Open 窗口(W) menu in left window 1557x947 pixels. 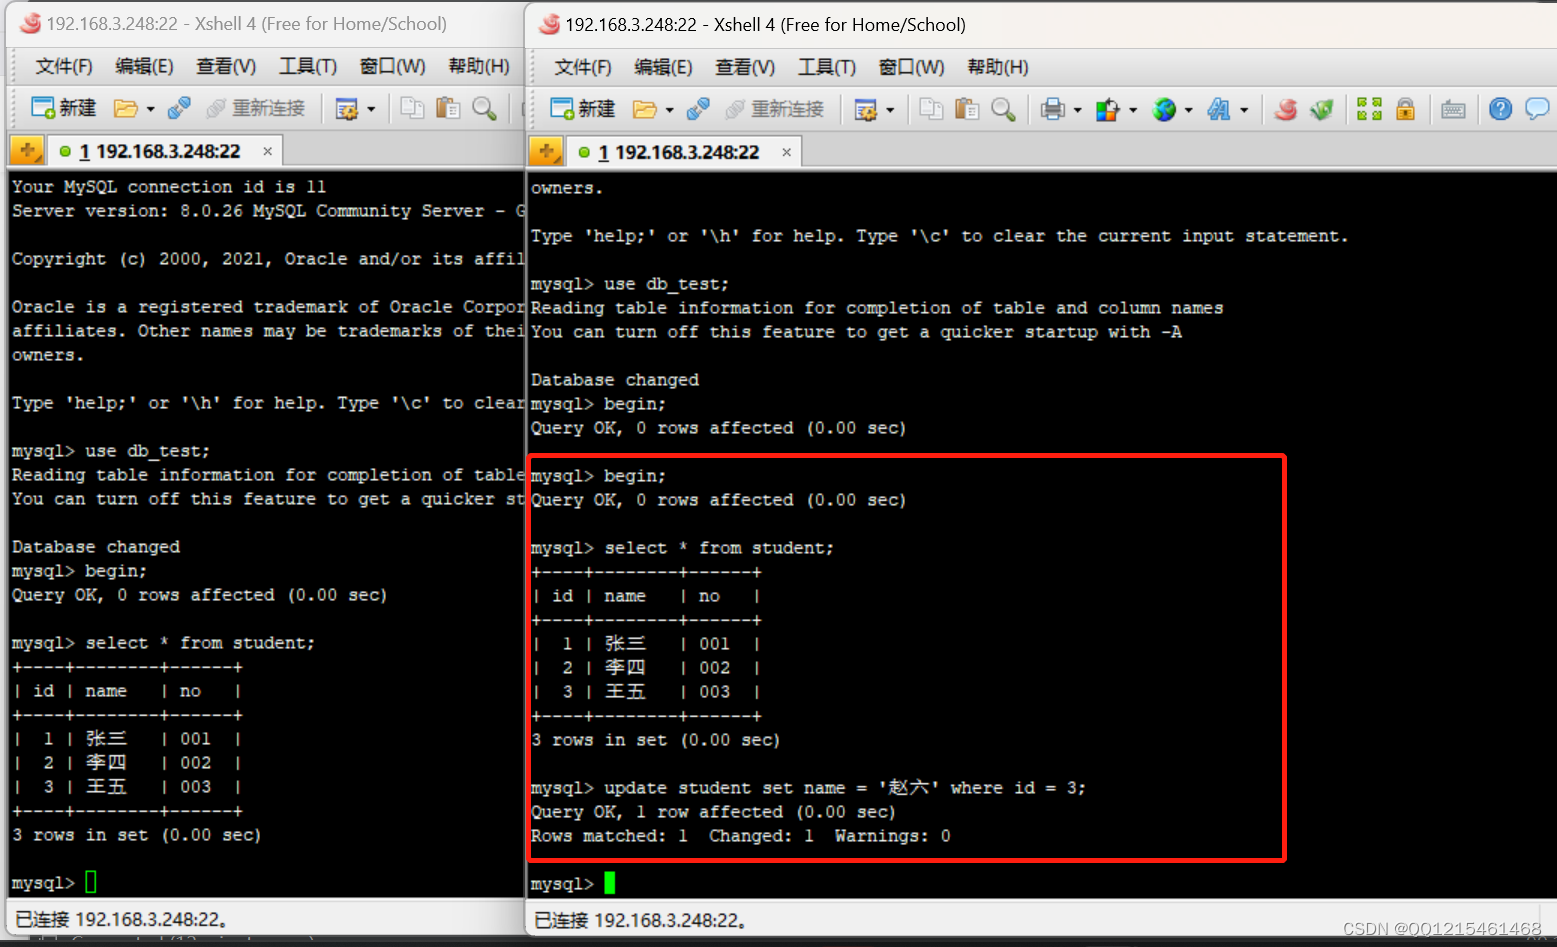pyautogui.click(x=392, y=66)
